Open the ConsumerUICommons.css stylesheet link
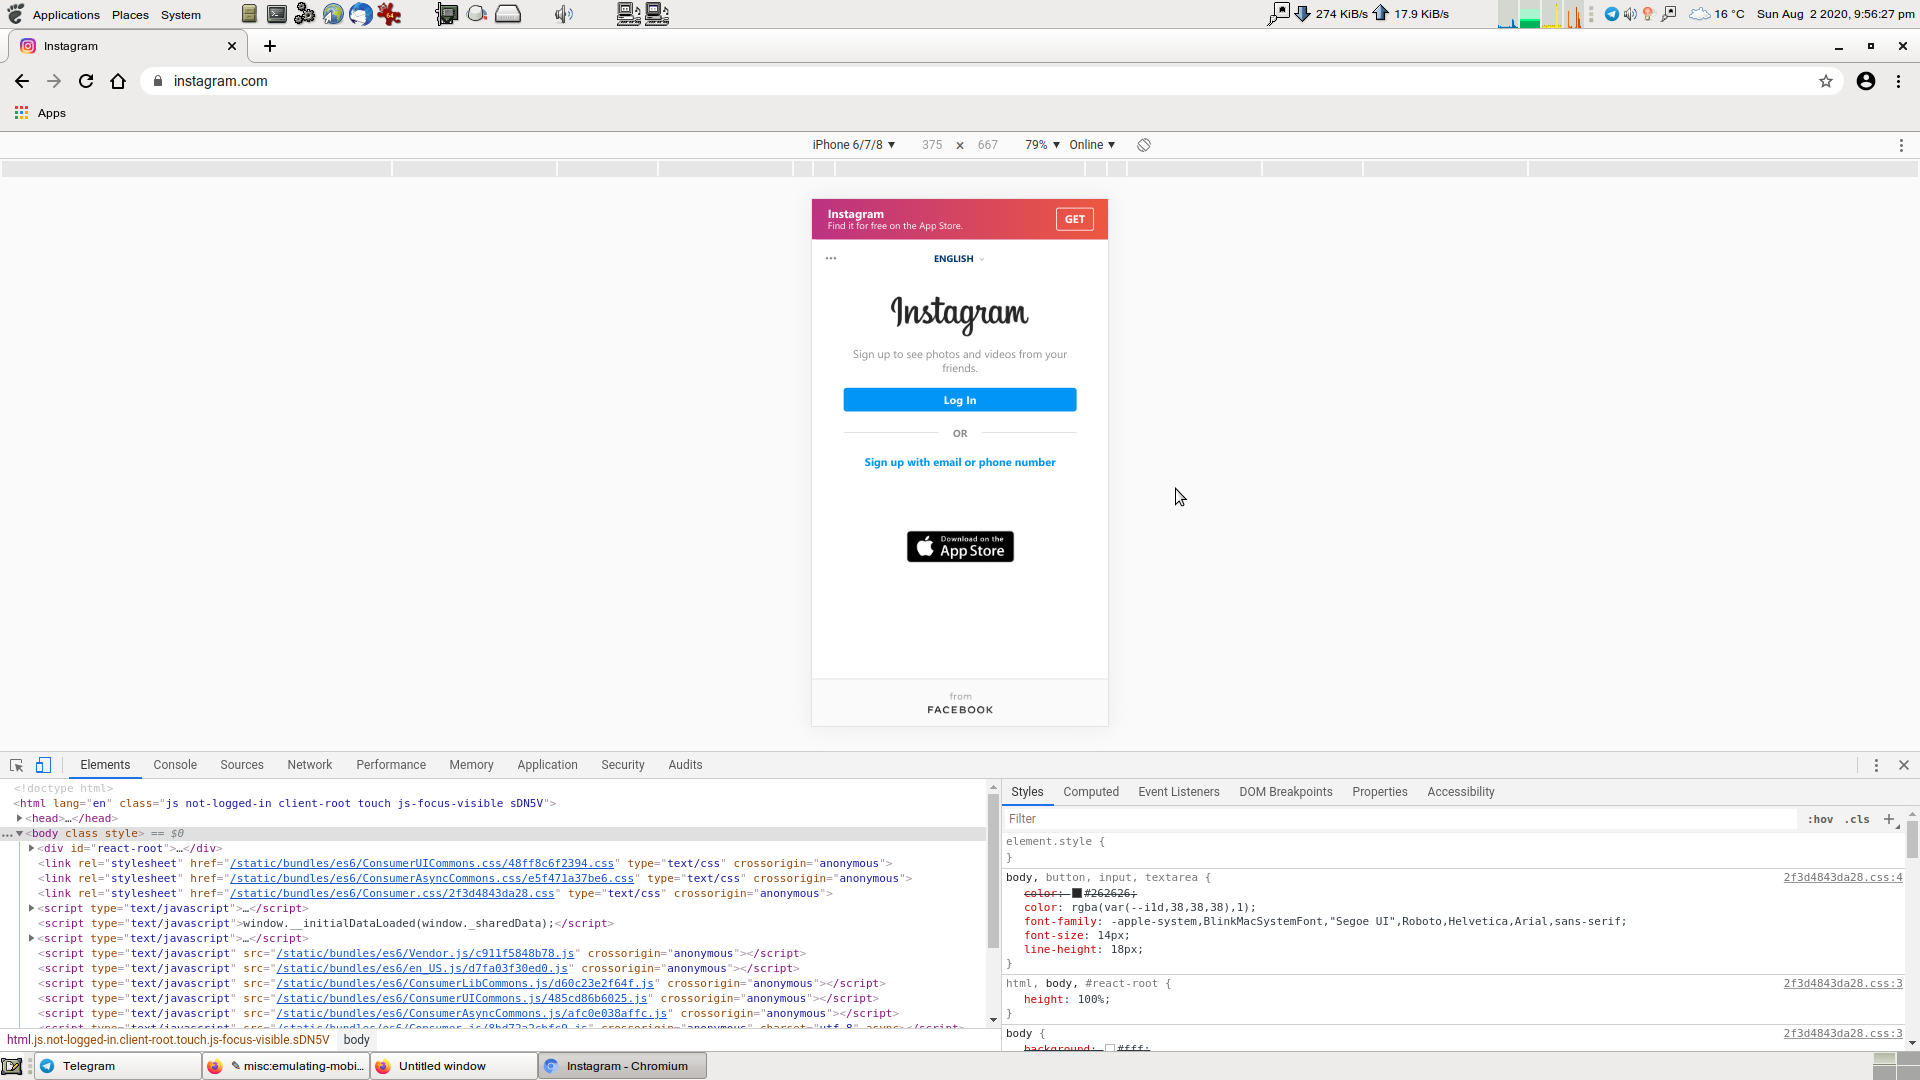This screenshot has height=1080, width=1920. [422, 863]
